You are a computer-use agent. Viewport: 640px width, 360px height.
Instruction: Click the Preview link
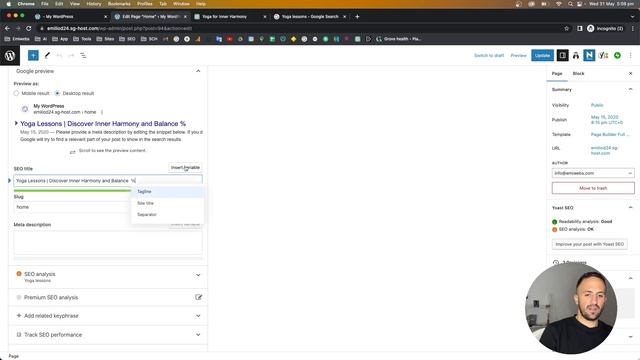[x=518, y=55]
